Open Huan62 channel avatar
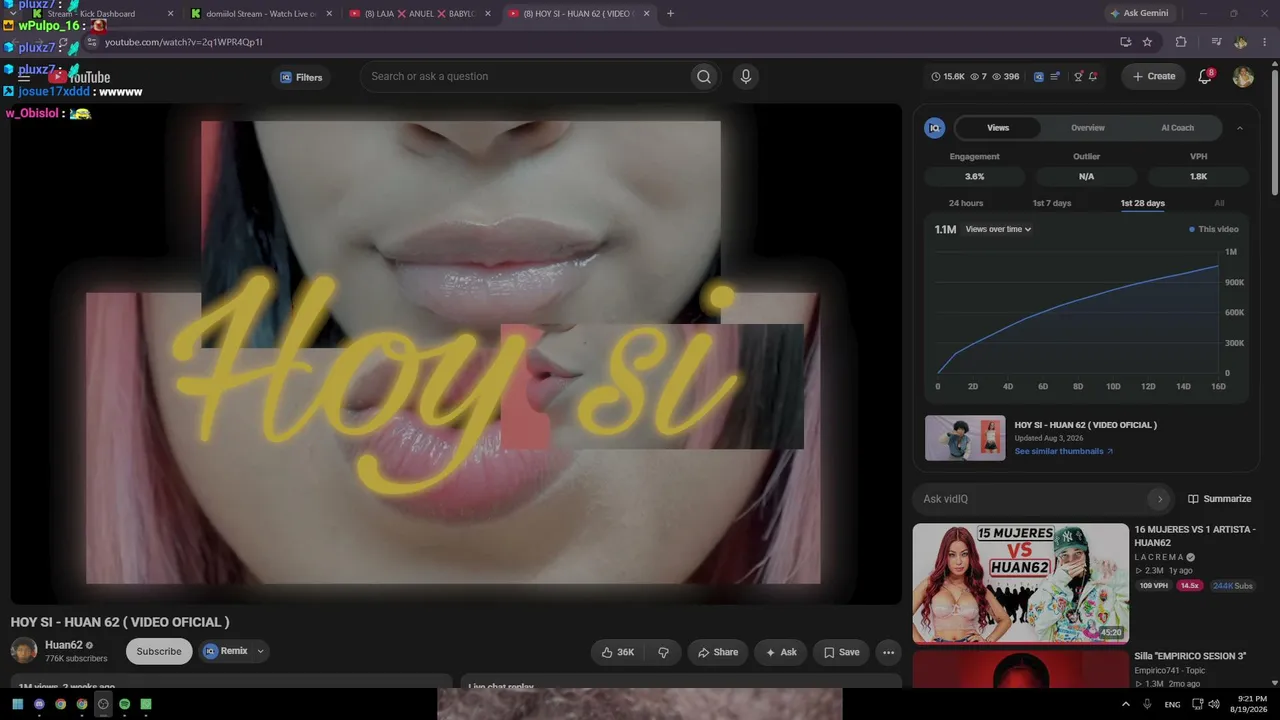The image size is (1280, 720). (24, 651)
